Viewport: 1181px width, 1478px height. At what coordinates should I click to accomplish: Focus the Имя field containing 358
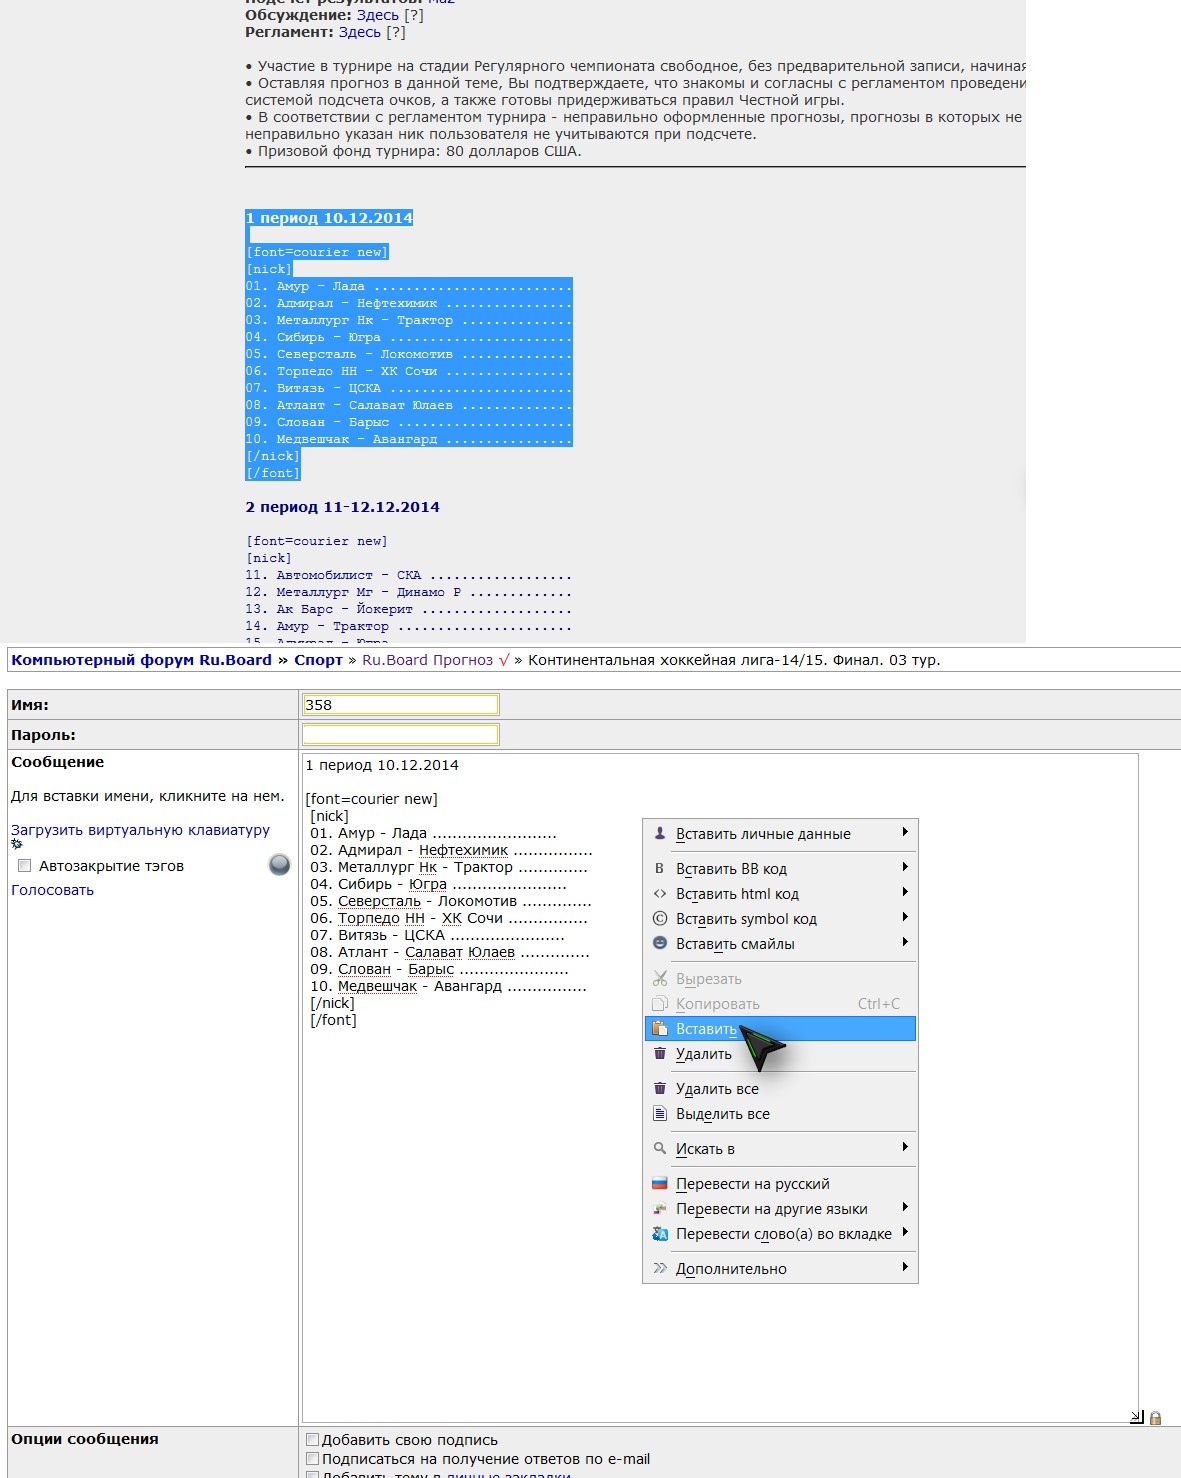[400, 705]
